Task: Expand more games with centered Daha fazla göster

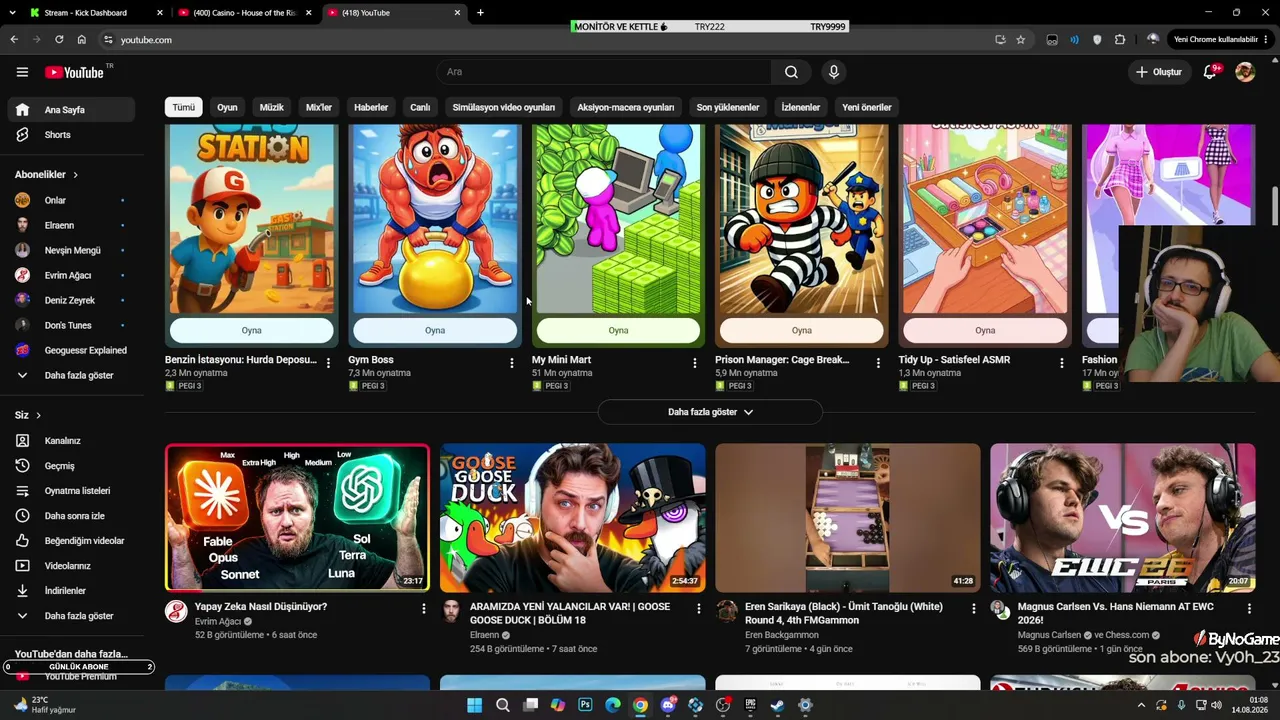Action: coord(710,412)
